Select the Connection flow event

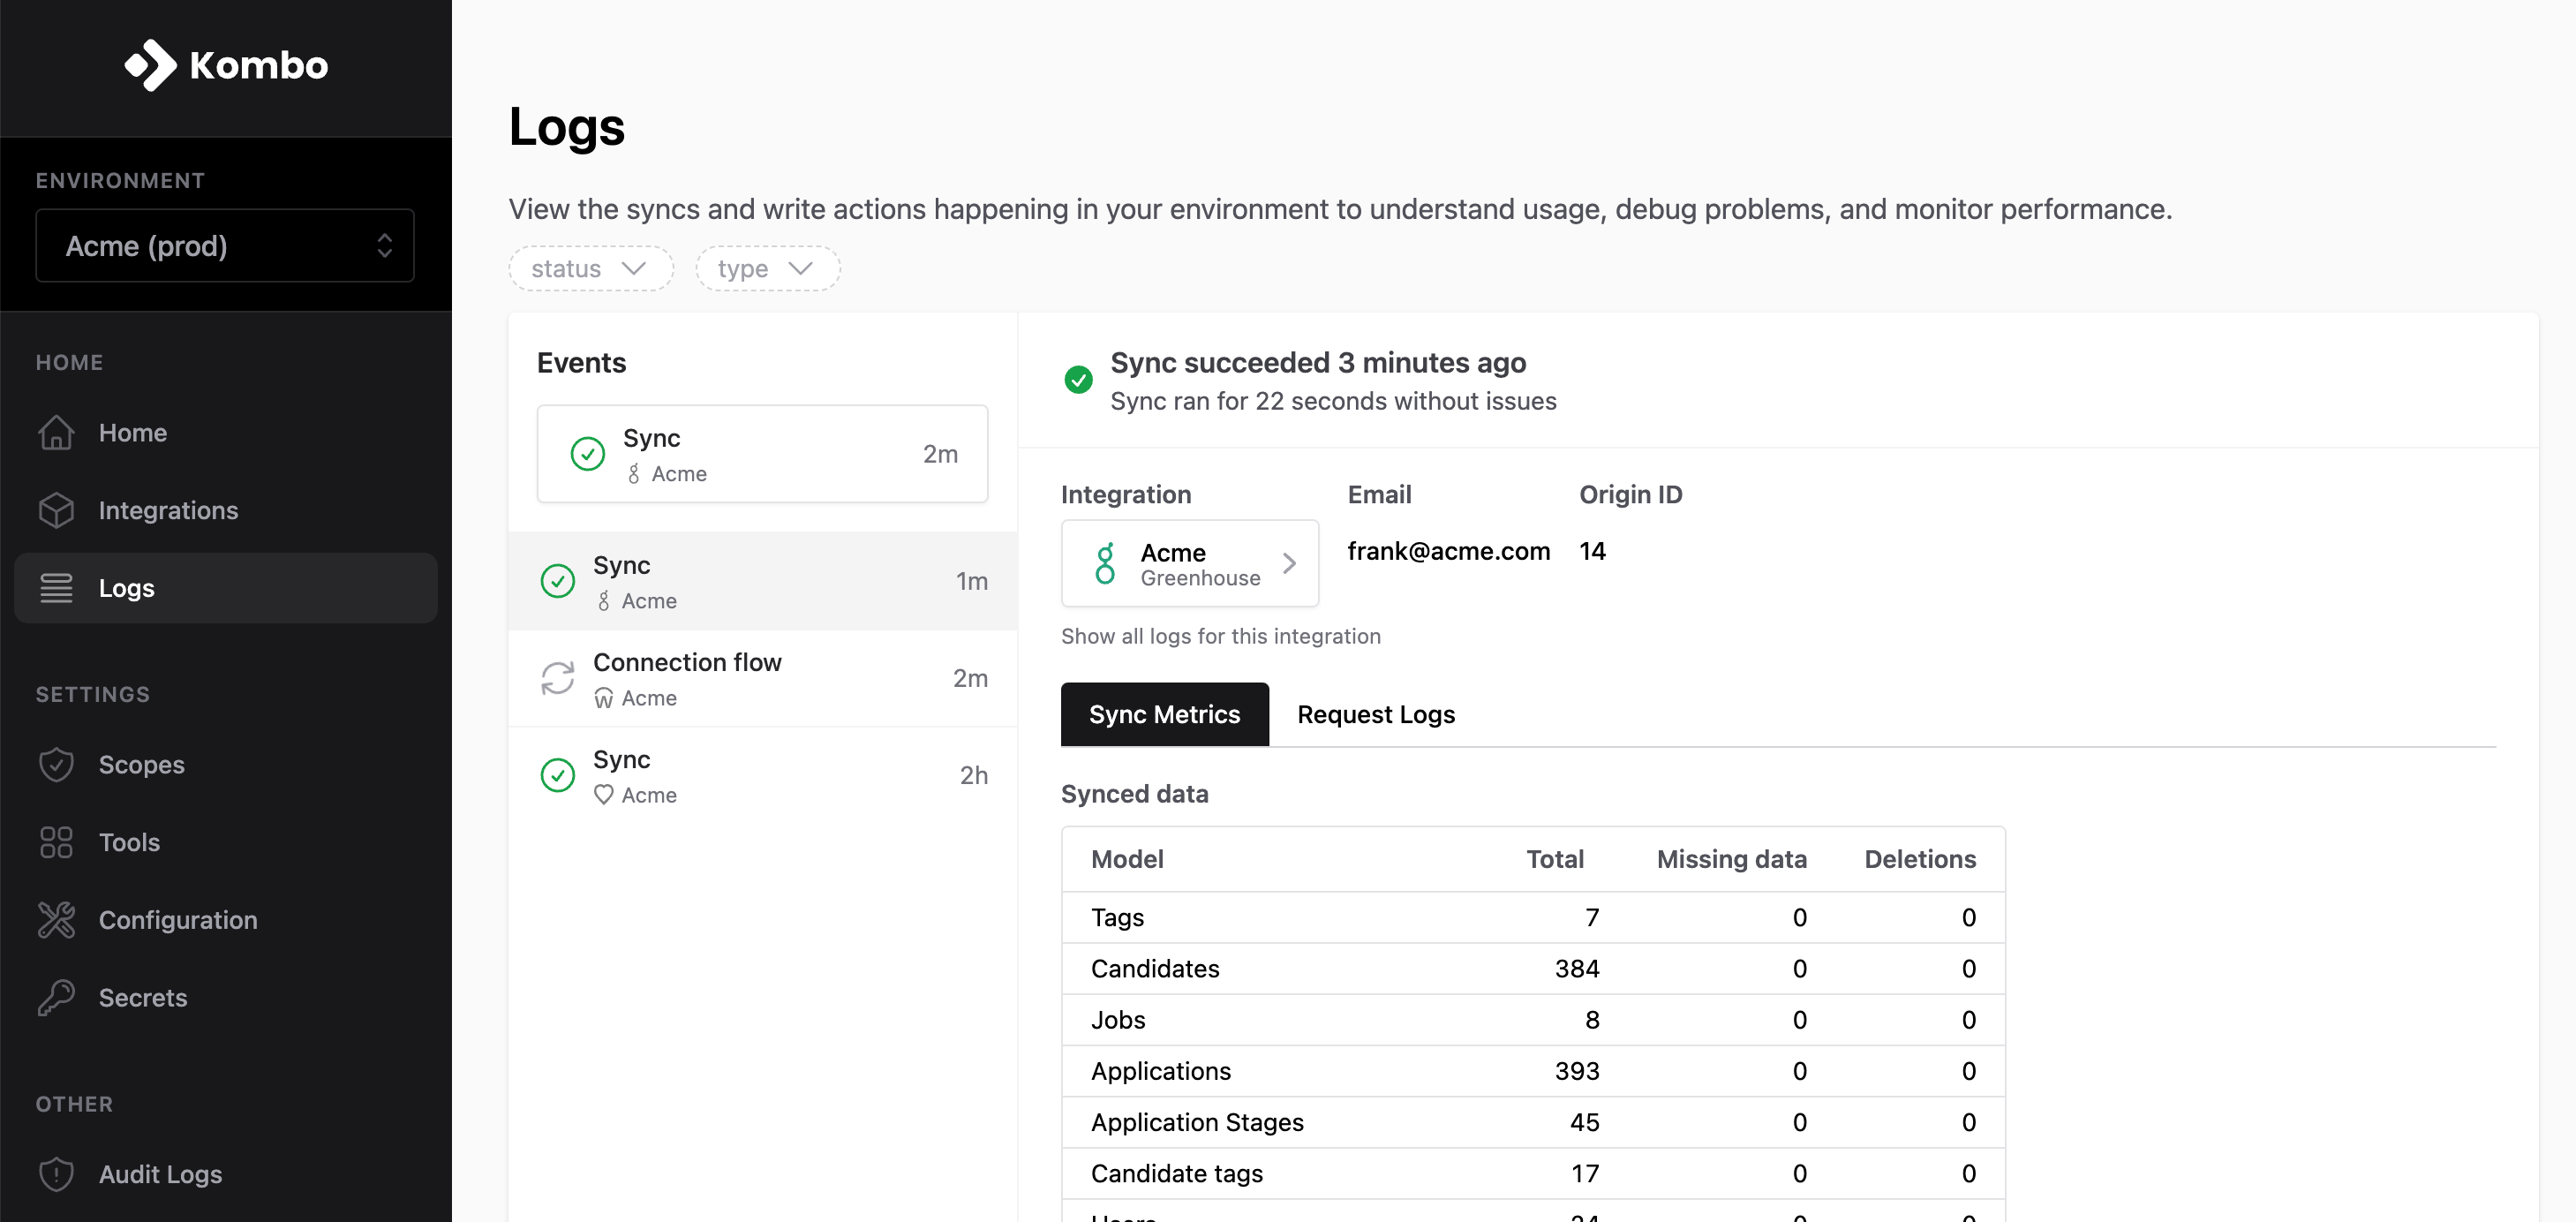point(762,678)
